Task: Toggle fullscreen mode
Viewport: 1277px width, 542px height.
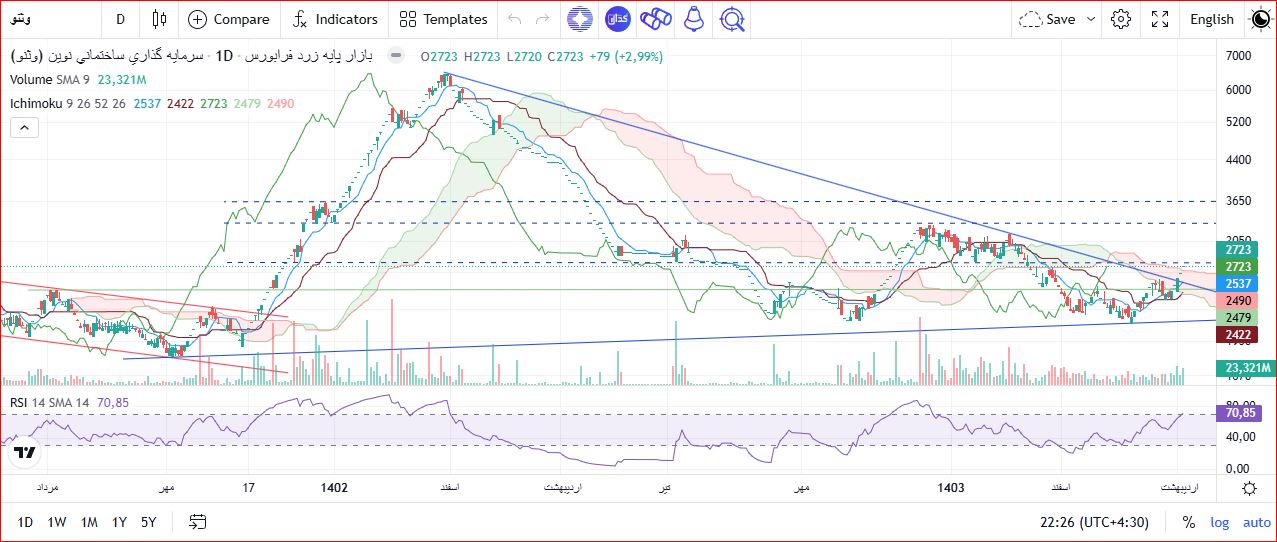Action: pyautogui.click(x=1160, y=19)
